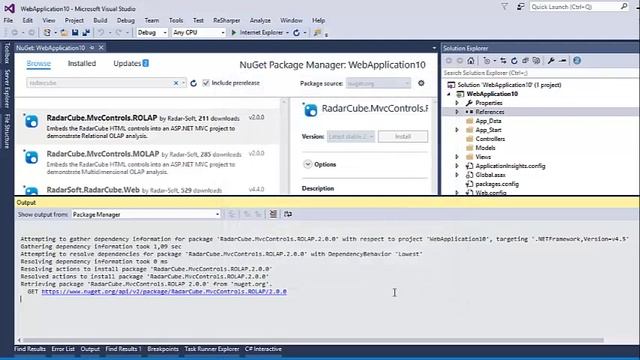This screenshot has width=640, height=360.
Task: Open the Task Runner Explorer tab
Action: 211,349
